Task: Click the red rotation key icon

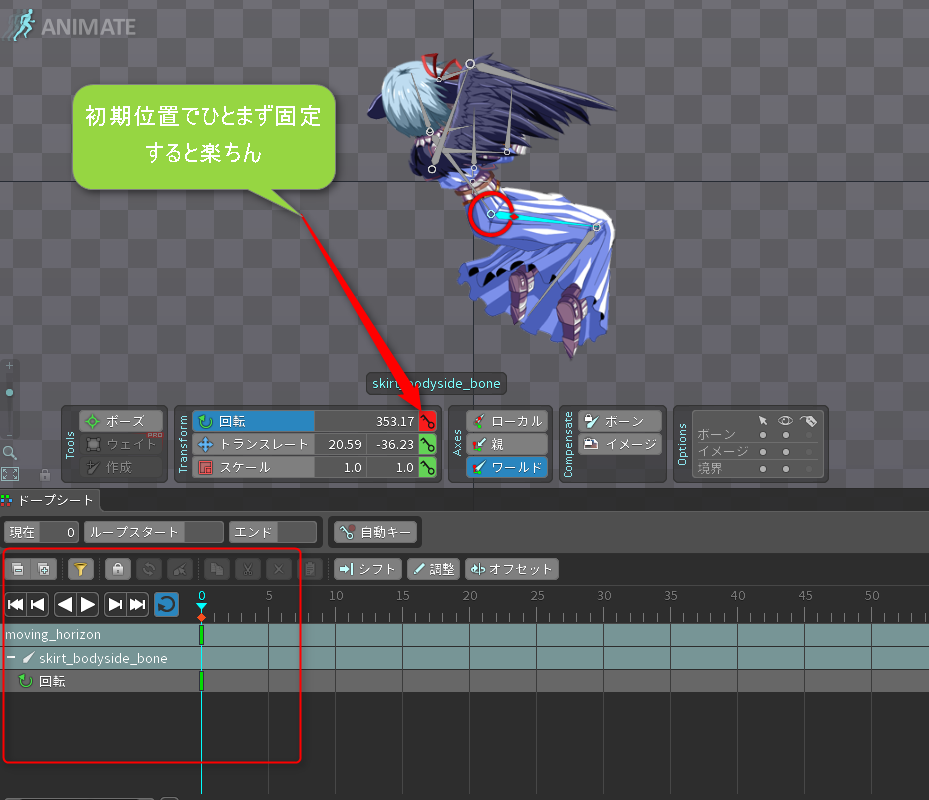Action: [428, 421]
